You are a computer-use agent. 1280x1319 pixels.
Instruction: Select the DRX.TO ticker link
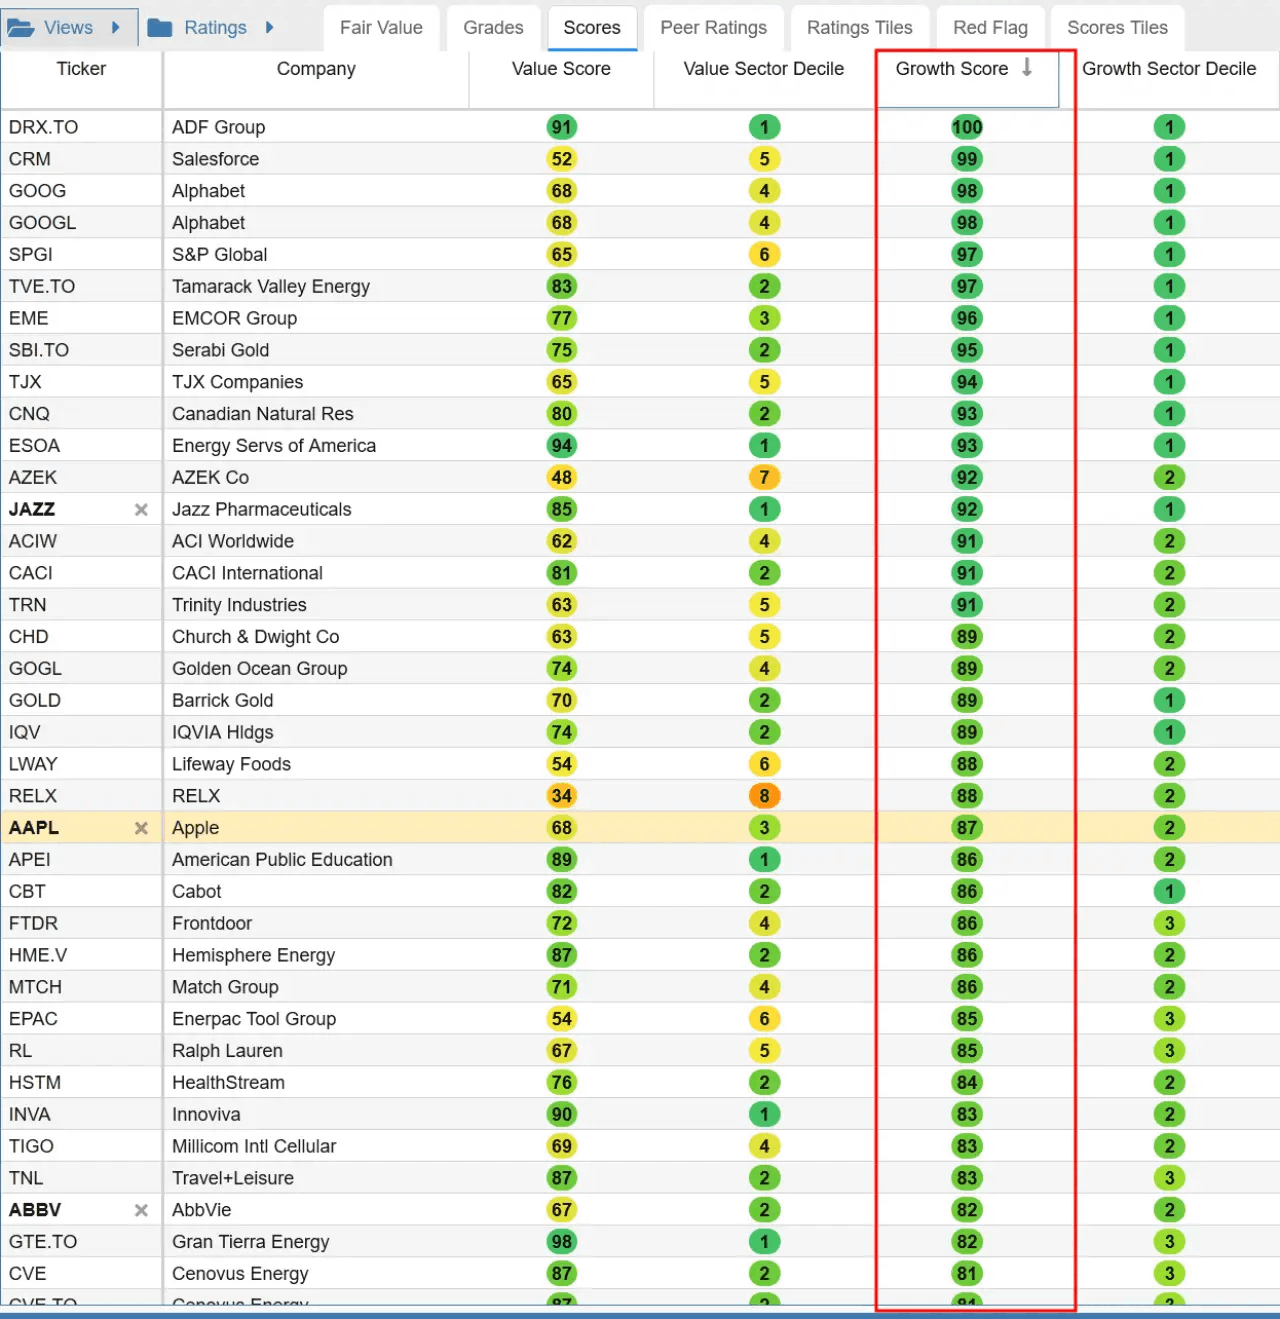tap(41, 127)
